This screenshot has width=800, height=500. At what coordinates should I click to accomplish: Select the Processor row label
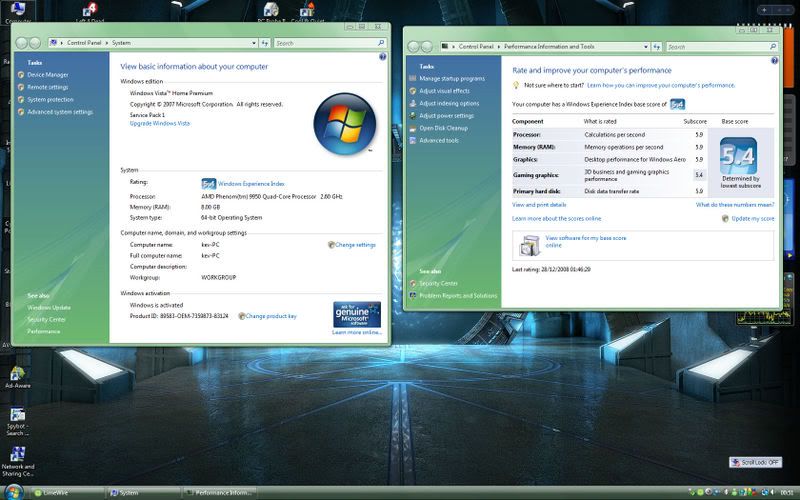pos(527,135)
